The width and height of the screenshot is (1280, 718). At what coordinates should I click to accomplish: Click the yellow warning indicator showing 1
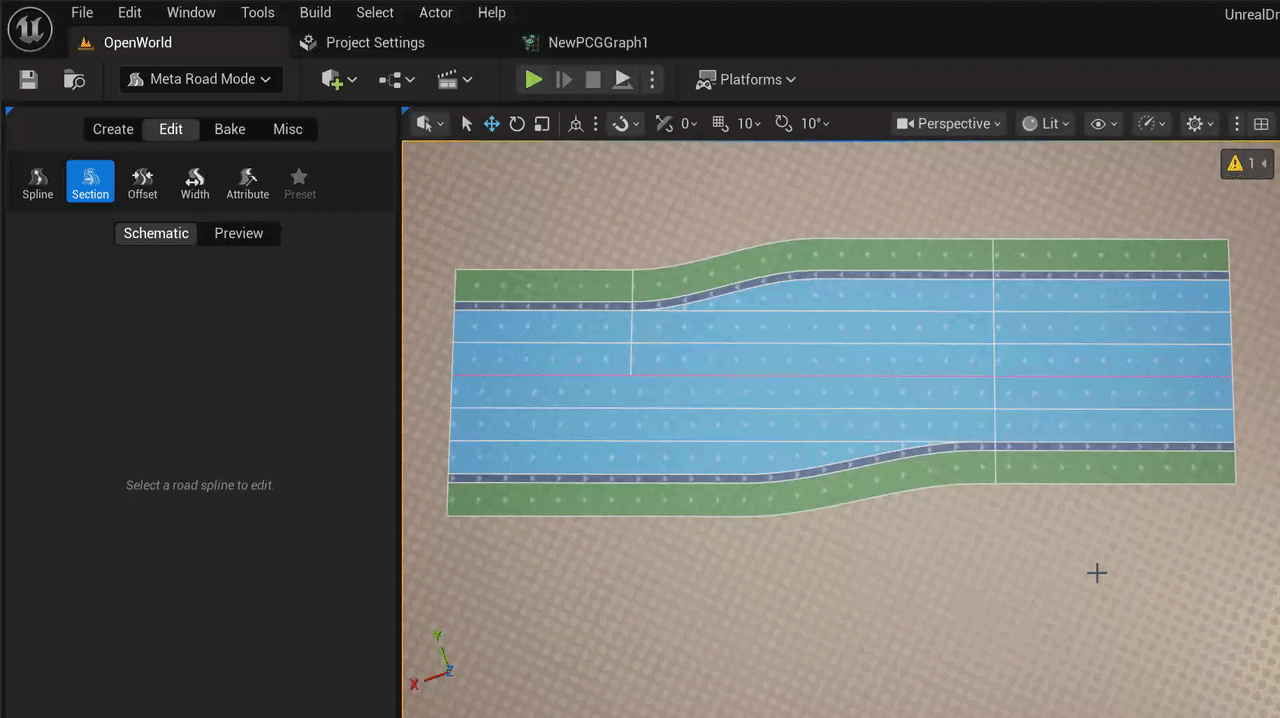coord(1247,163)
